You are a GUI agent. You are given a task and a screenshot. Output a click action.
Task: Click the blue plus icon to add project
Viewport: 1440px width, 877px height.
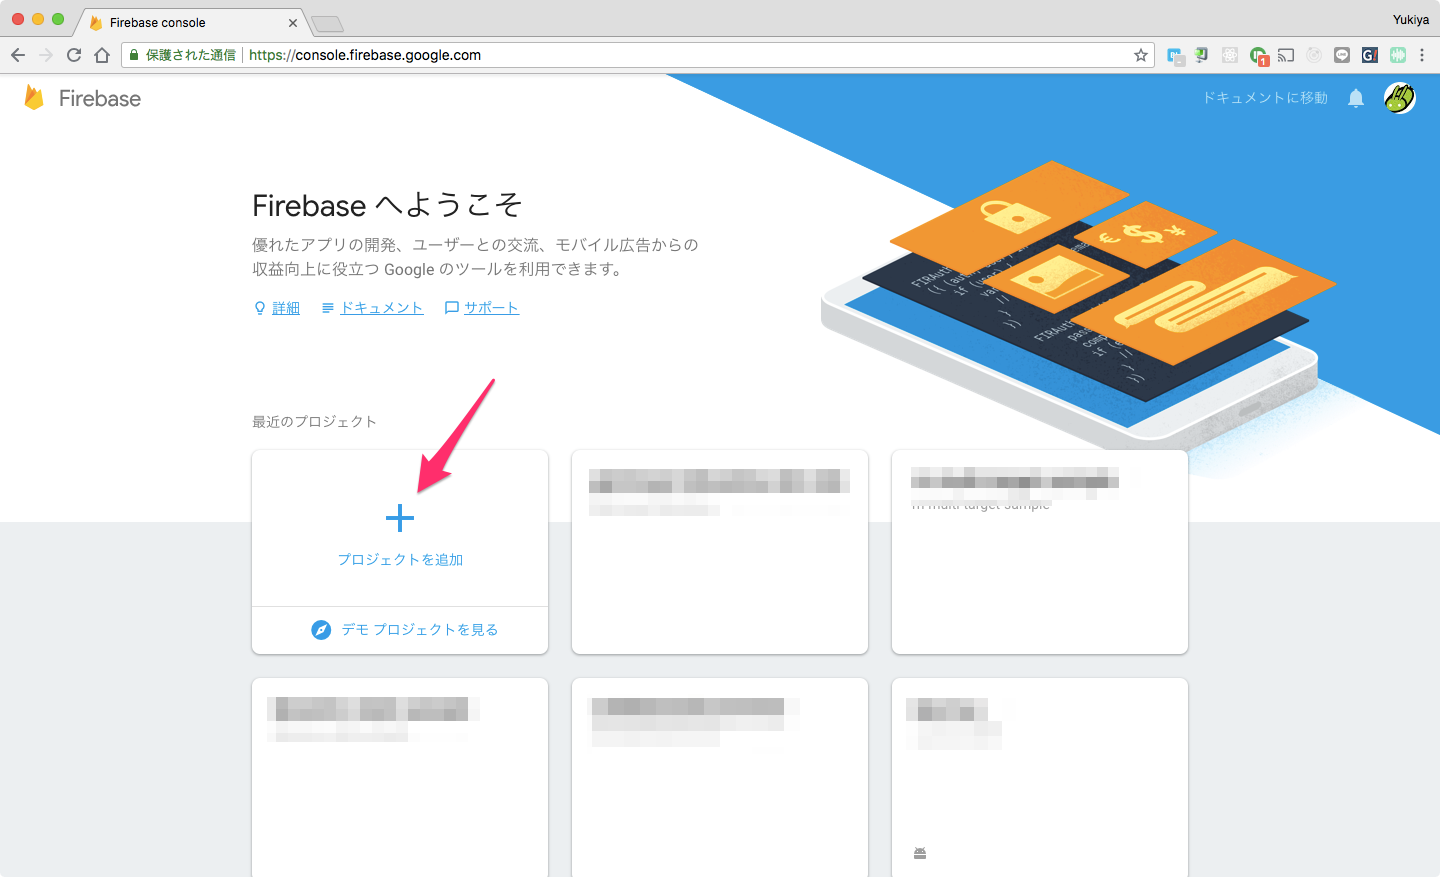[x=400, y=518]
